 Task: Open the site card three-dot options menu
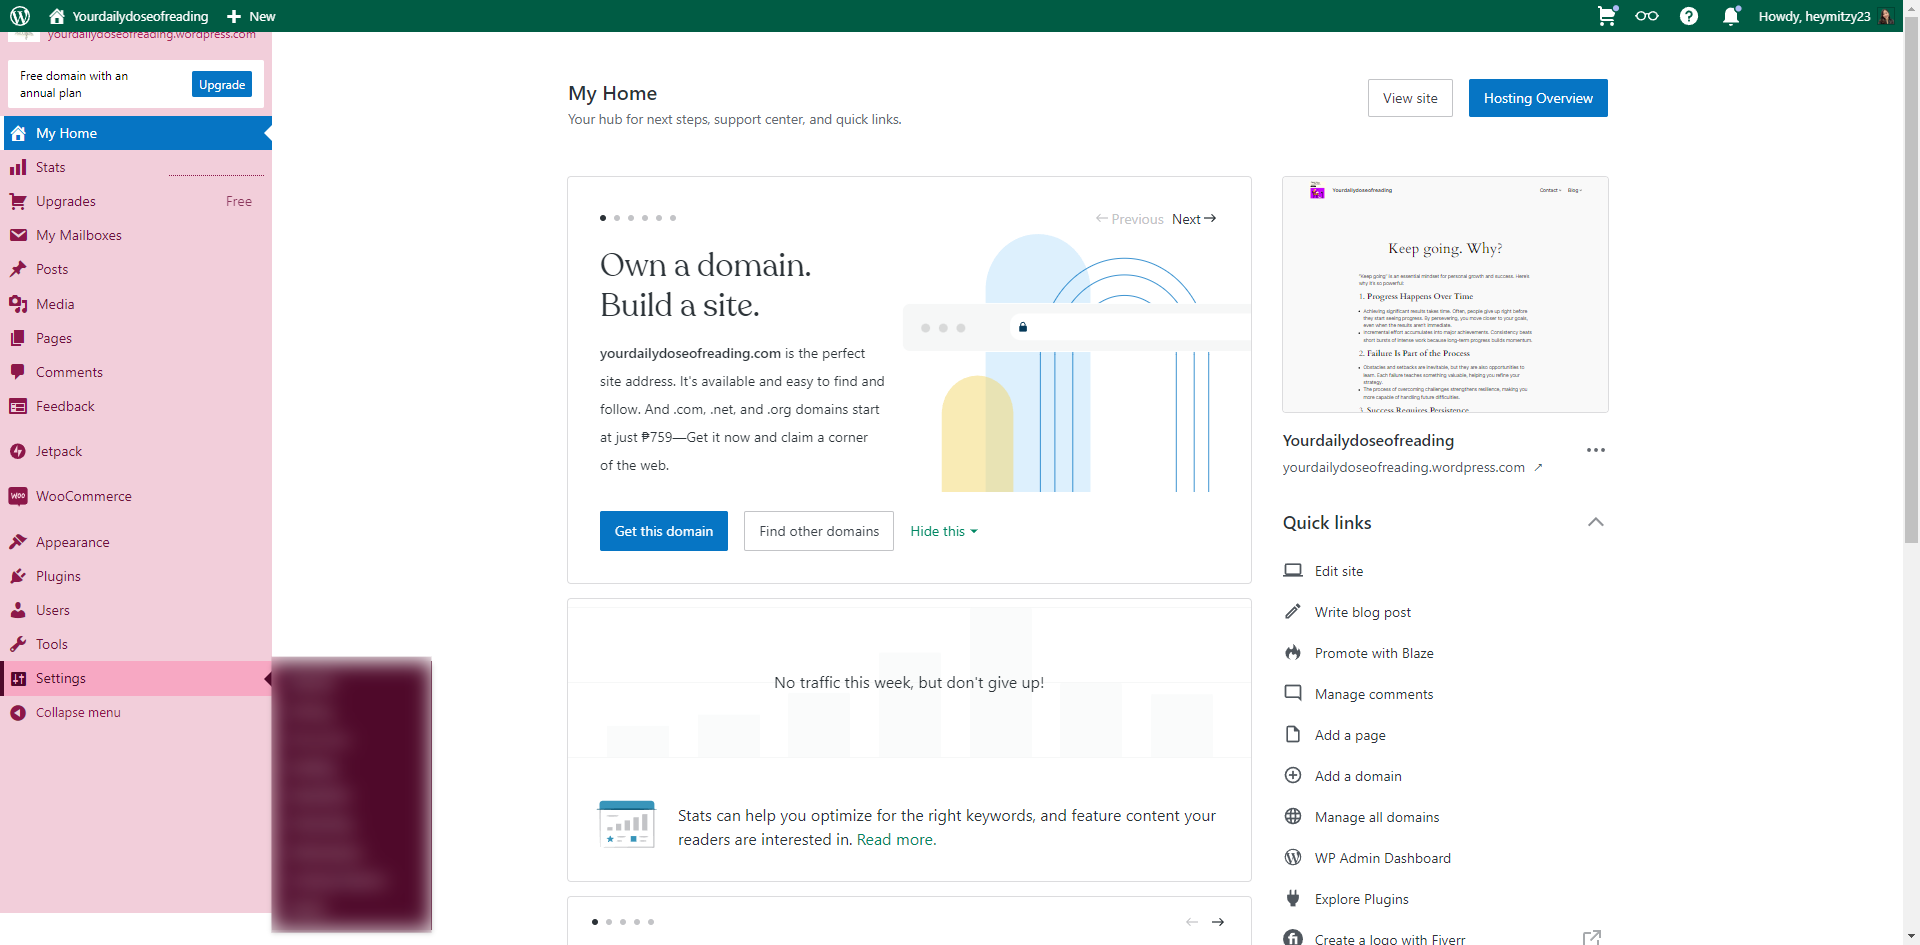[x=1596, y=450]
